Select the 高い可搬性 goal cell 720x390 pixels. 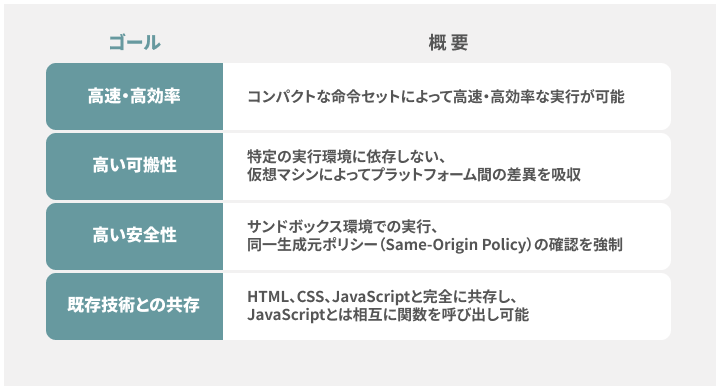[x=135, y=166]
